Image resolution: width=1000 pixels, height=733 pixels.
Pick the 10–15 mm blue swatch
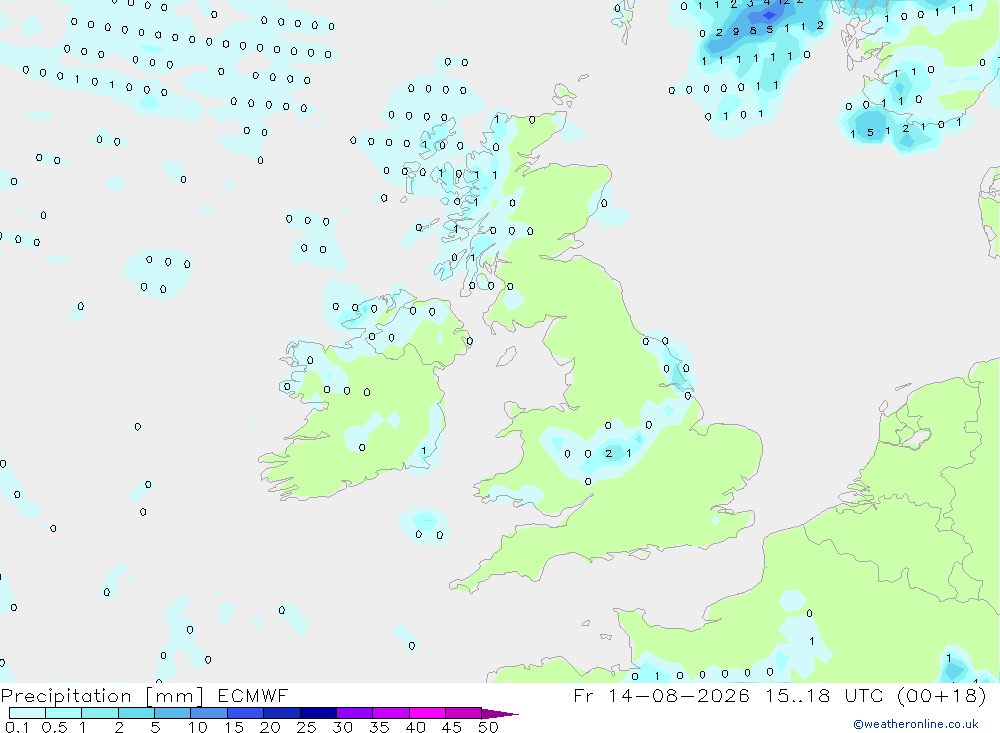coord(209,713)
